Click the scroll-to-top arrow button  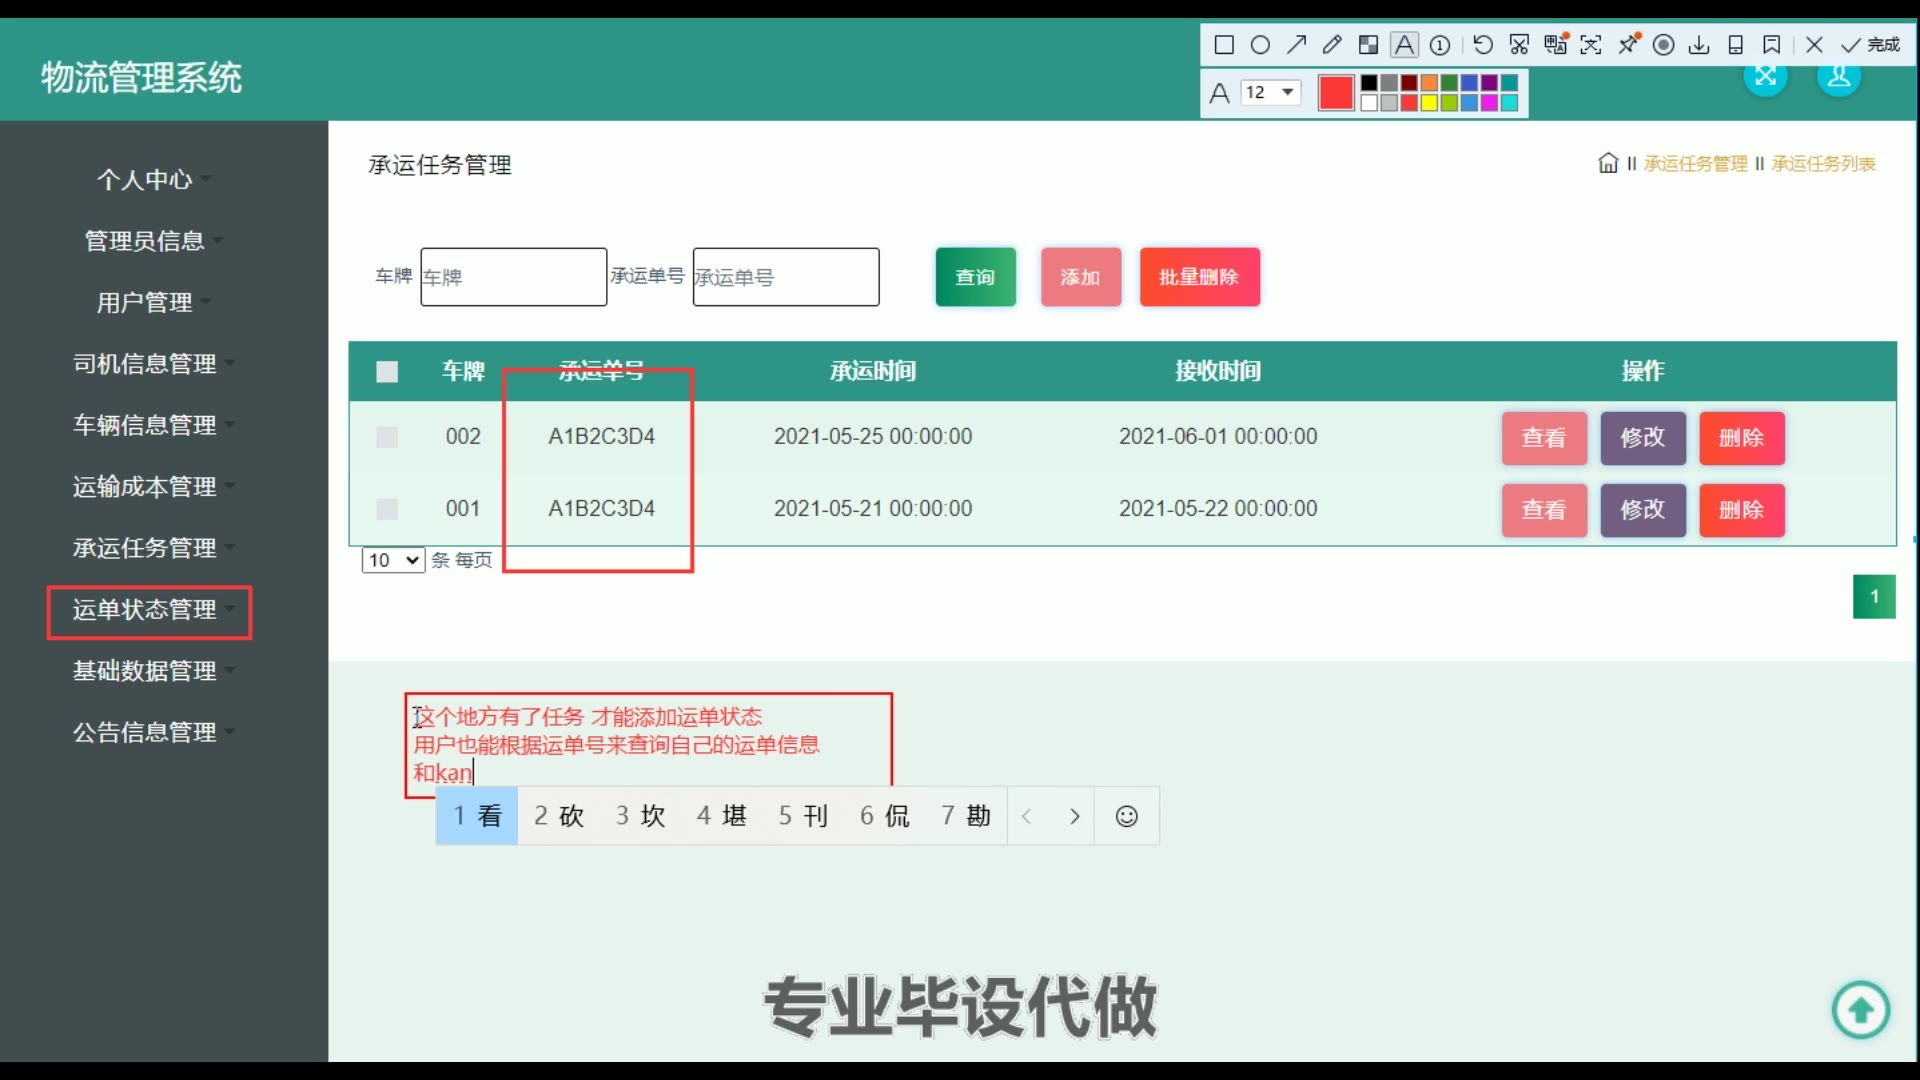tap(1860, 1011)
